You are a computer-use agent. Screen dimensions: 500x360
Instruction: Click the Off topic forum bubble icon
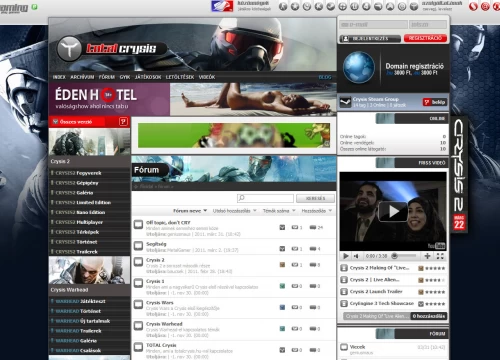tap(138, 225)
